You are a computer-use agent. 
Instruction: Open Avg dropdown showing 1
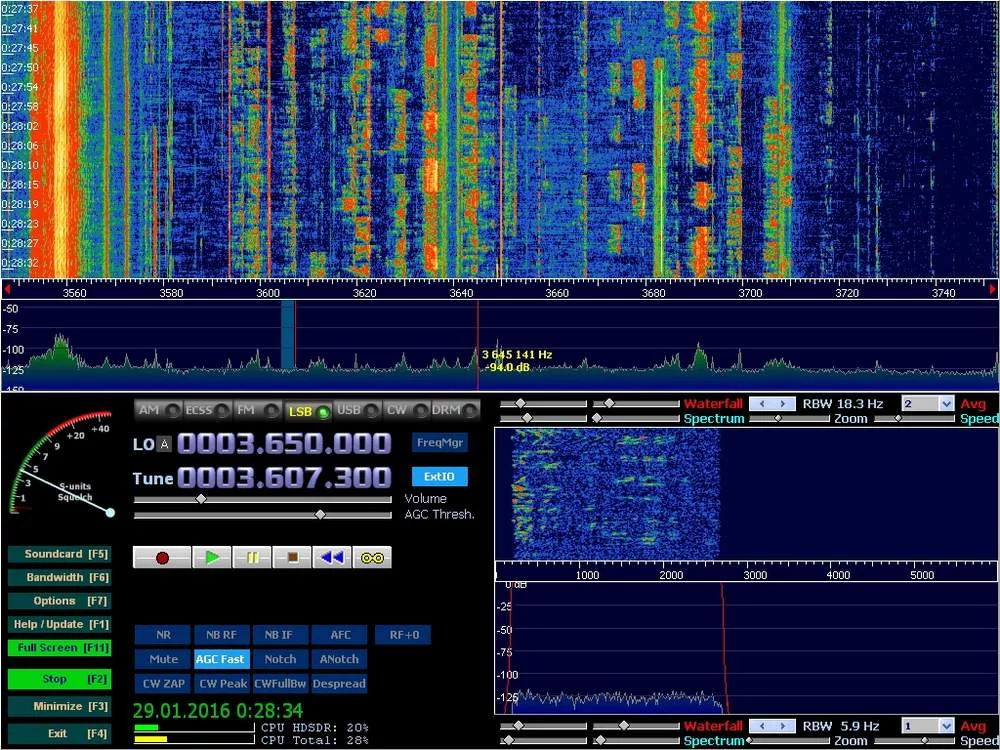pyautogui.click(x=928, y=726)
